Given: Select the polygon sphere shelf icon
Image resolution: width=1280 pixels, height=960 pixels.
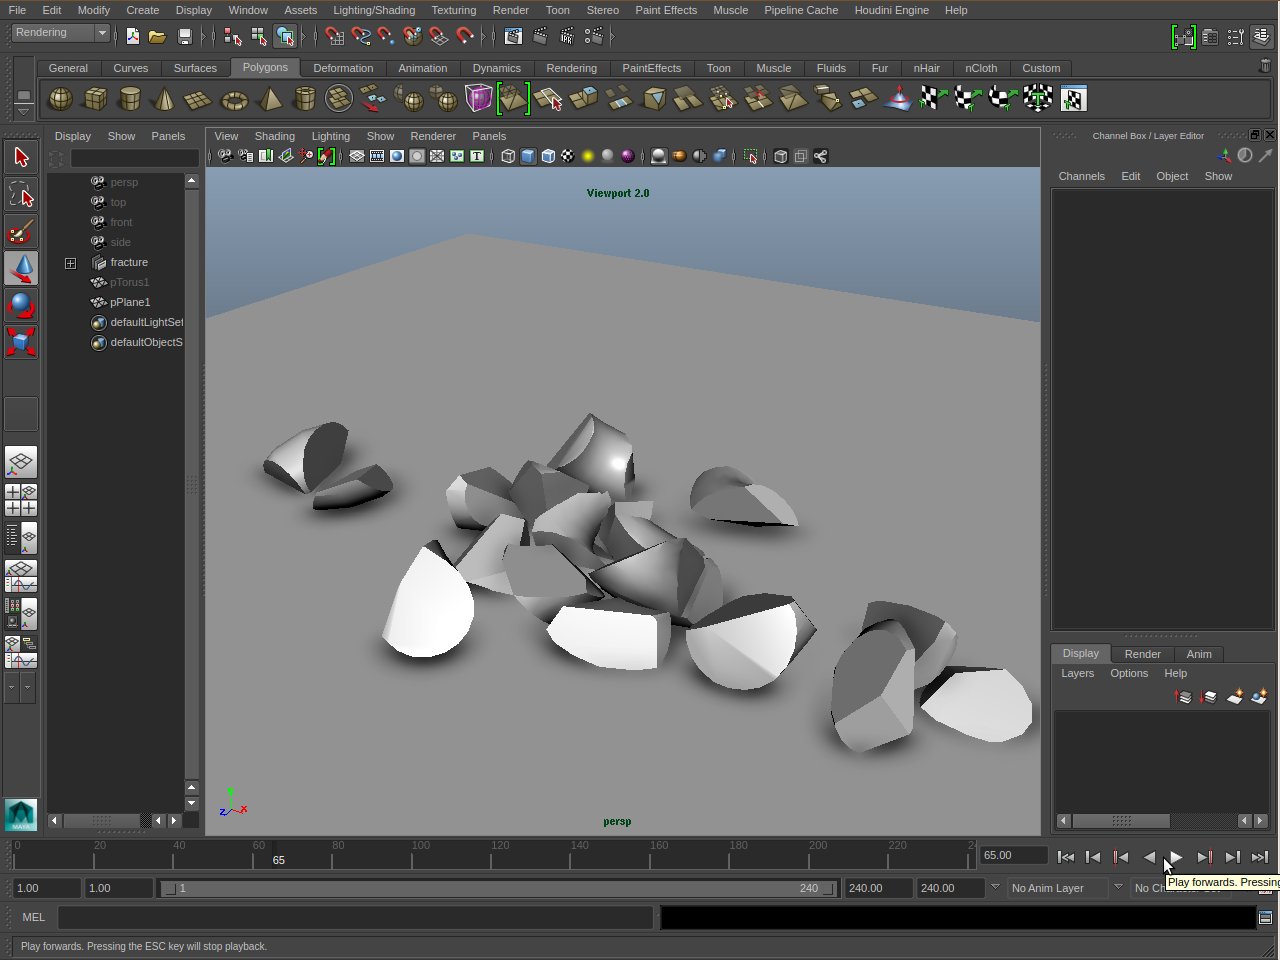Looking at the screenshot, I should click(60, 99).
